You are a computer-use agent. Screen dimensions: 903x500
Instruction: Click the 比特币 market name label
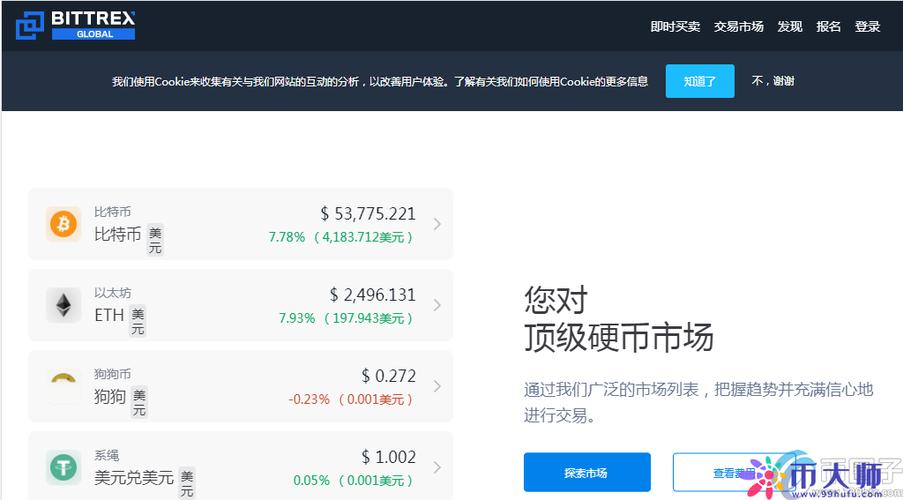(x=118, y=234)
